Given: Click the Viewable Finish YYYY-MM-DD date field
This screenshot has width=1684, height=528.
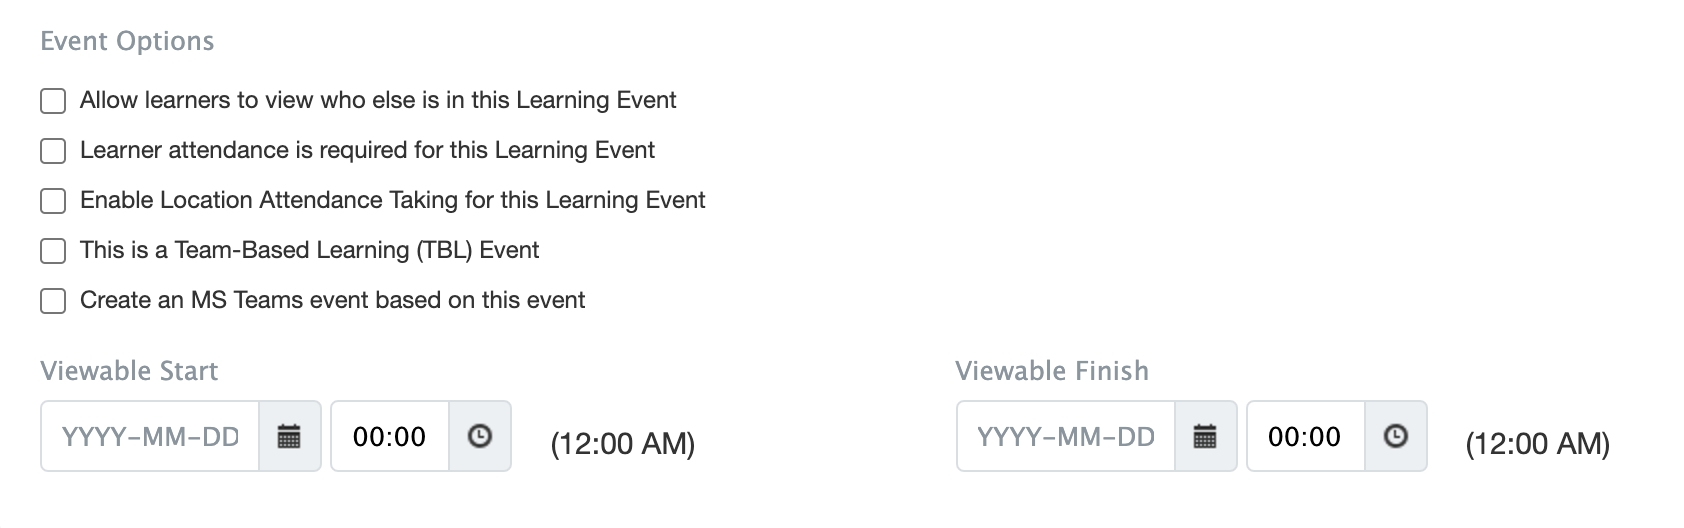Looking at the screenshot, I should click(1066, 436).
